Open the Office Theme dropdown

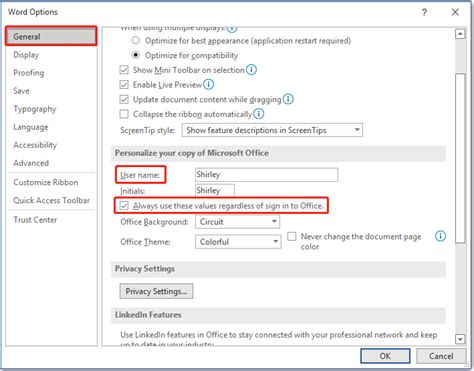click(238, 242)
